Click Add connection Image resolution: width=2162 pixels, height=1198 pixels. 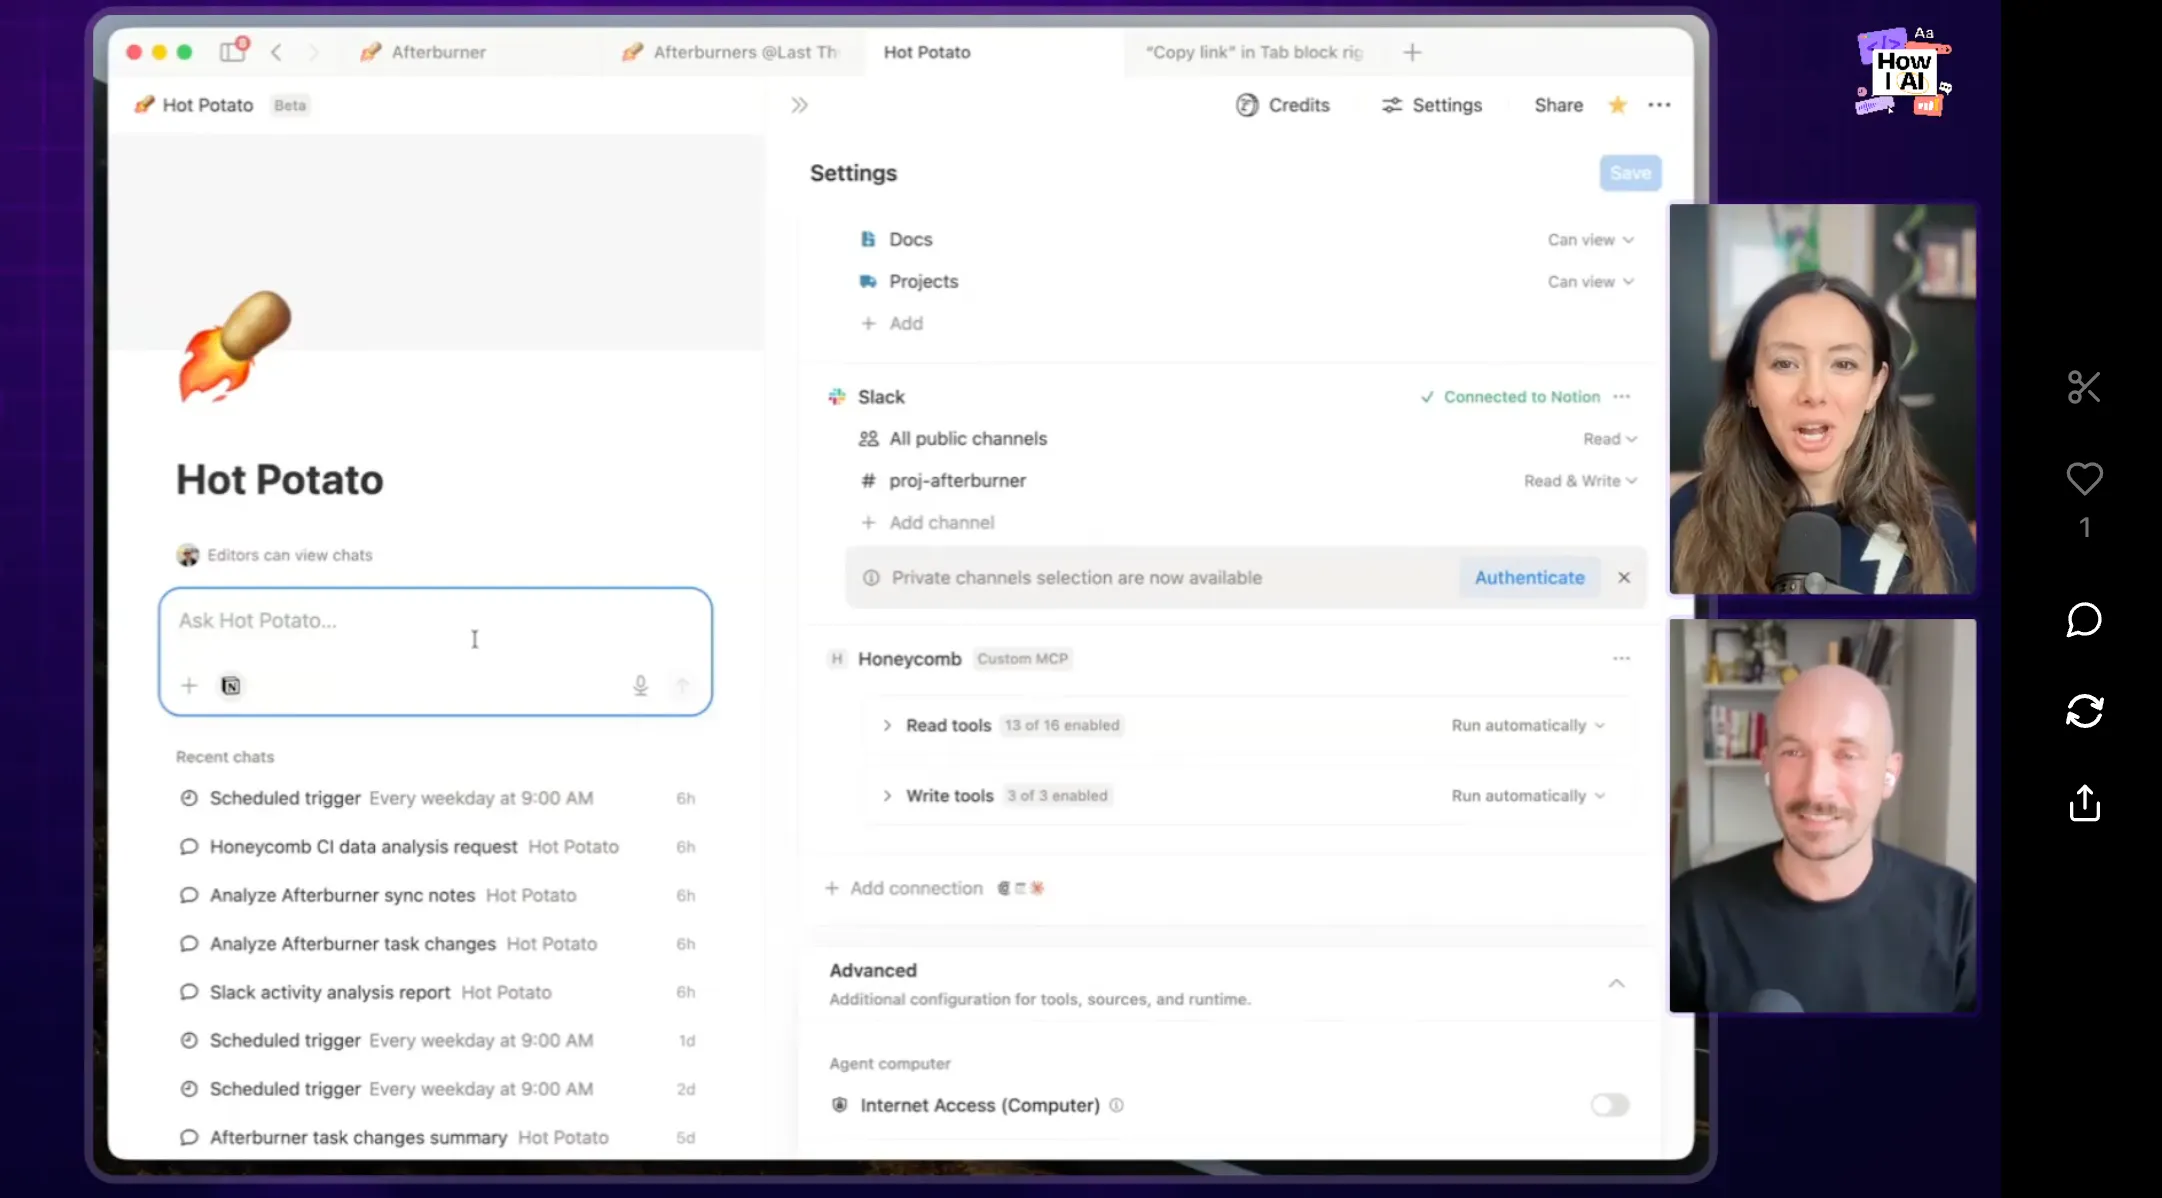pos(905,889)
